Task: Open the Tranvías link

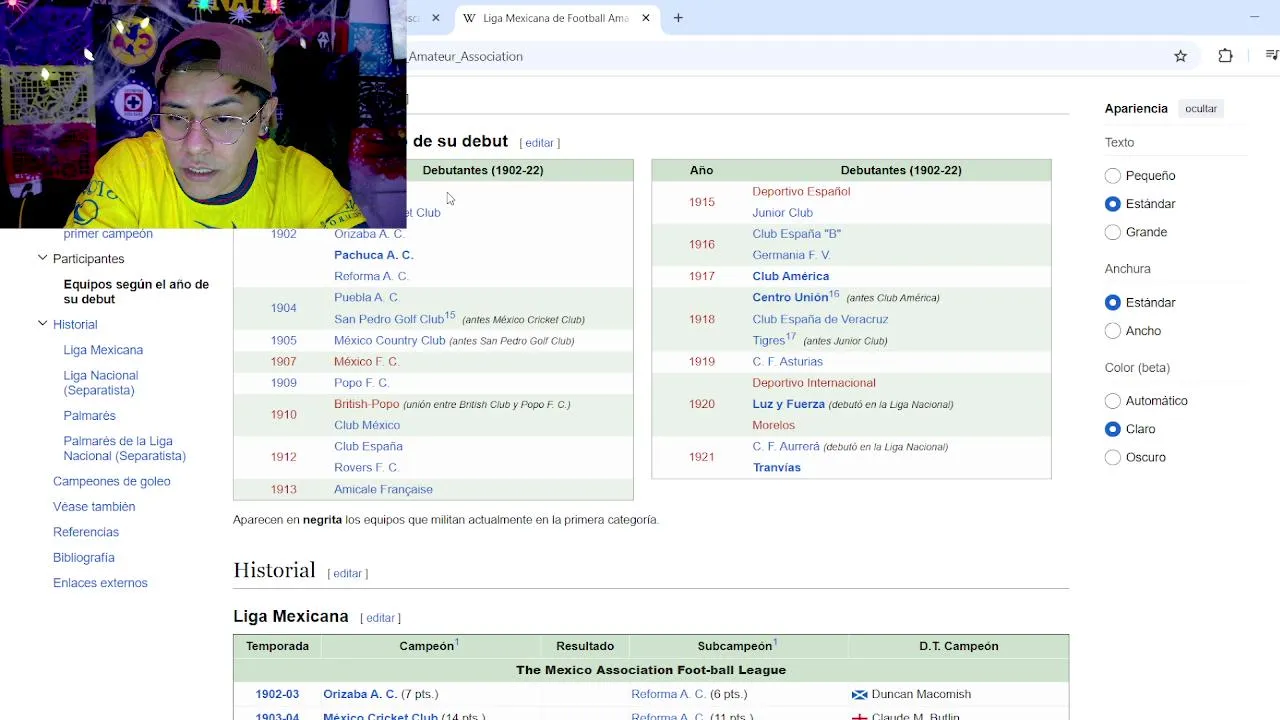Action: (x=776, y=467)
